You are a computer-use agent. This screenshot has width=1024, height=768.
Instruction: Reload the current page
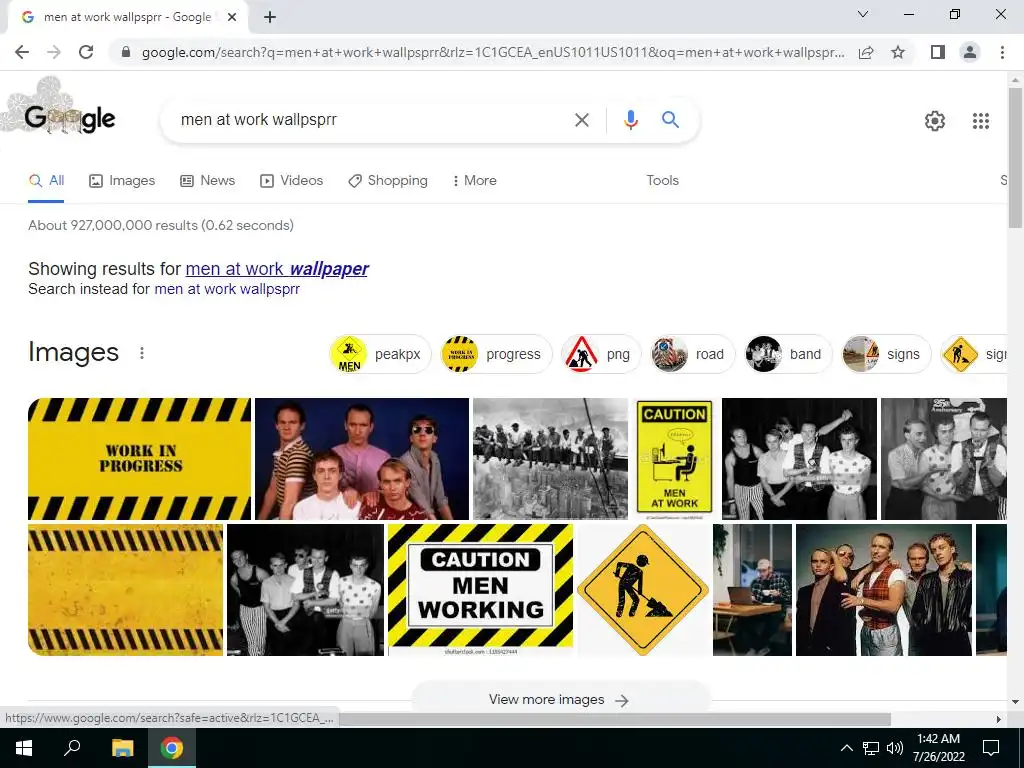click(86, 52)
